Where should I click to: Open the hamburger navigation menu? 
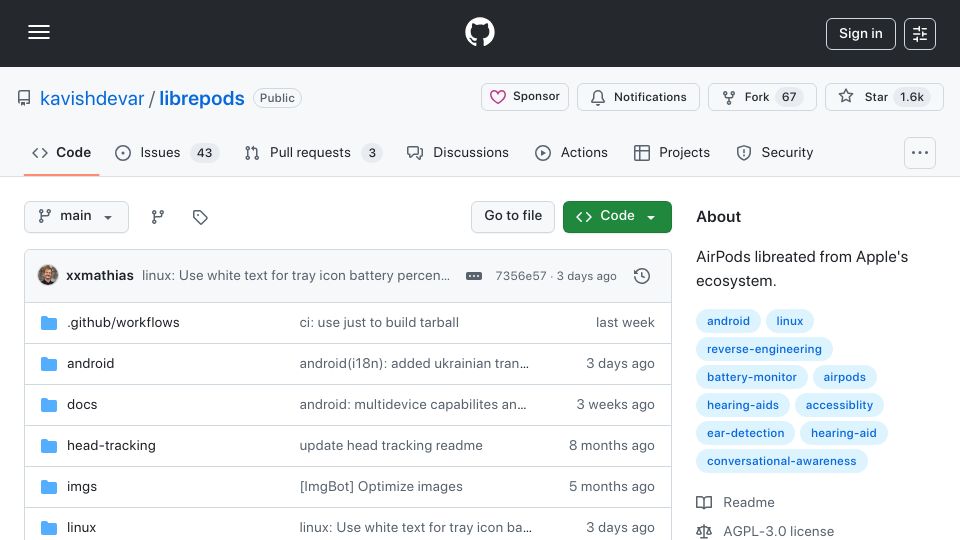click(39, 32)
